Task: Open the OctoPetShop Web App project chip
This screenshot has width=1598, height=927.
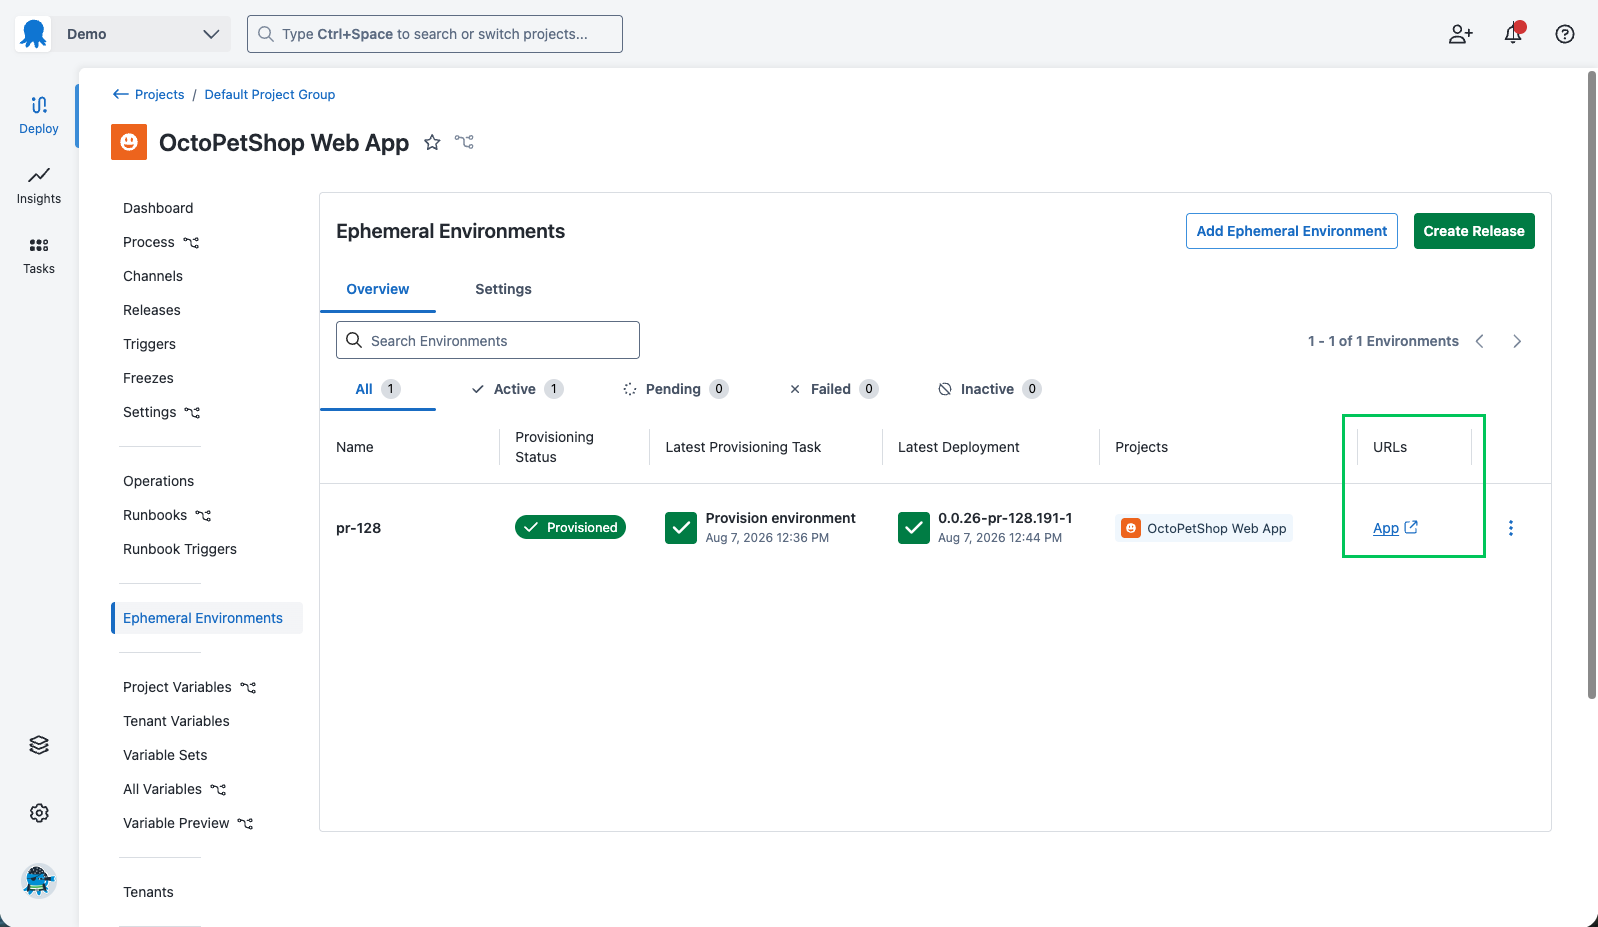Action: pos(1204,528)
